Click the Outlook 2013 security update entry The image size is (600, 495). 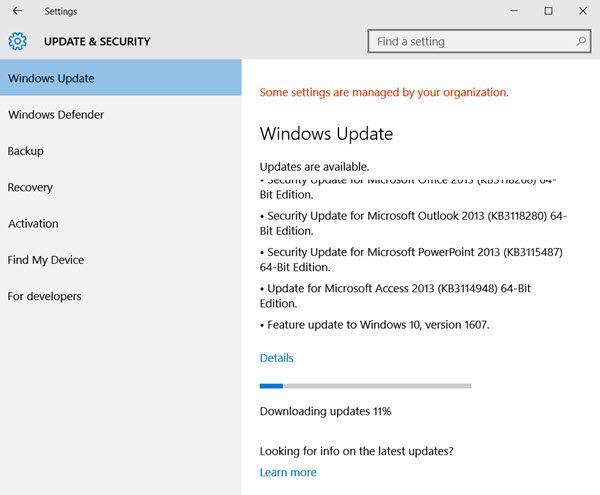coord(413,223)
